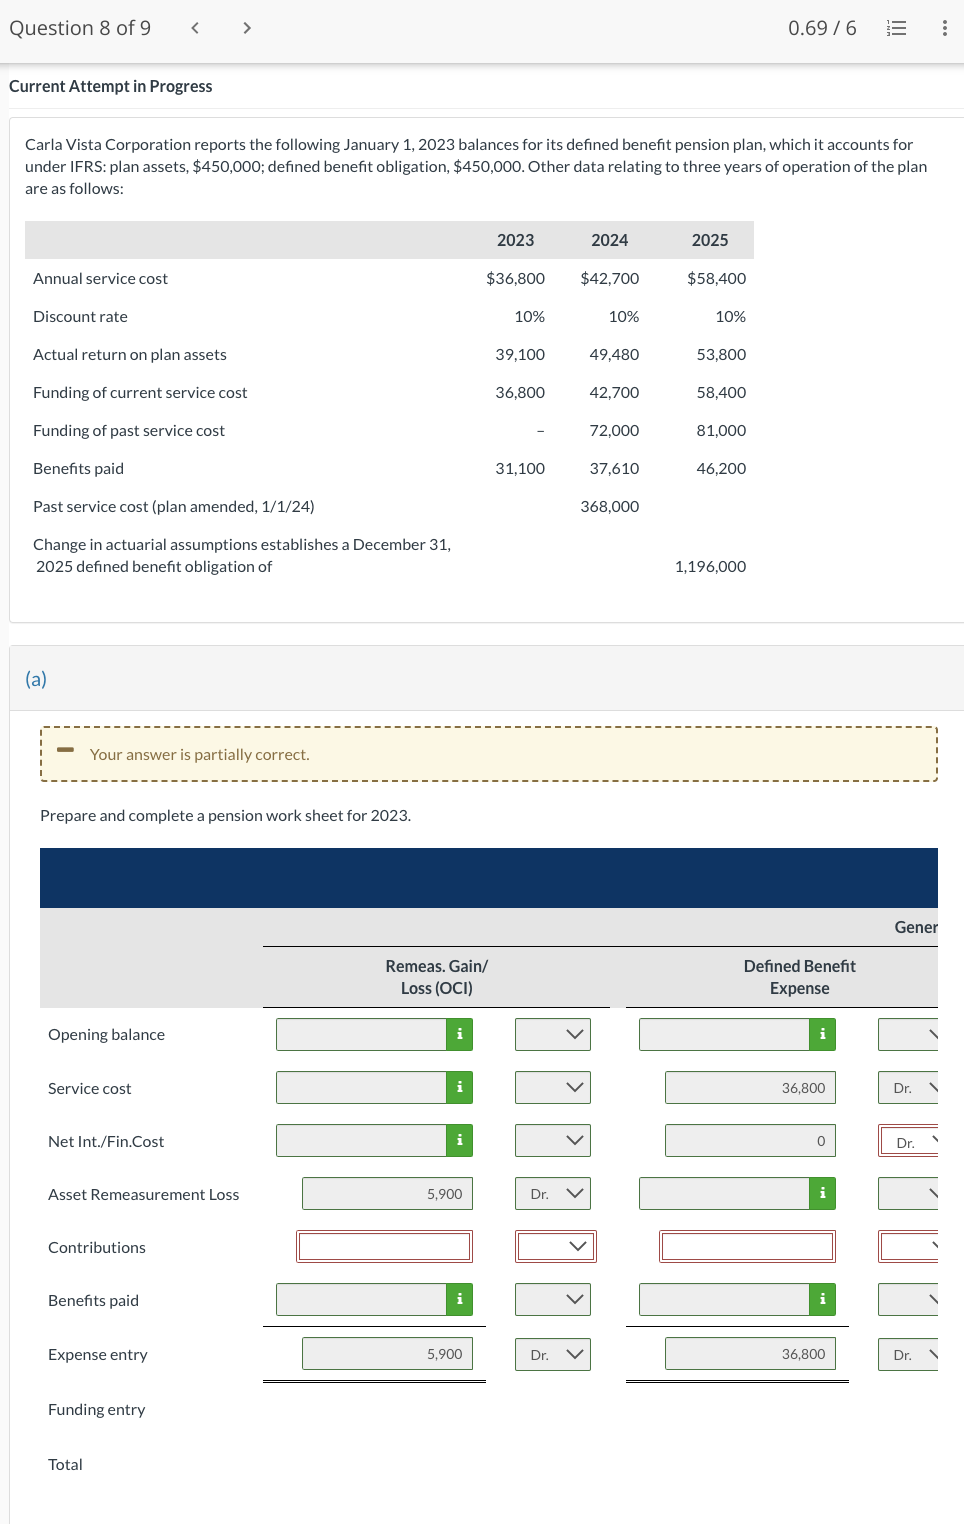Click the info icon beside Net Int./Fin.Cost OCI
The height and width of the screenshot is (1524, 964).
[459, 1140]
